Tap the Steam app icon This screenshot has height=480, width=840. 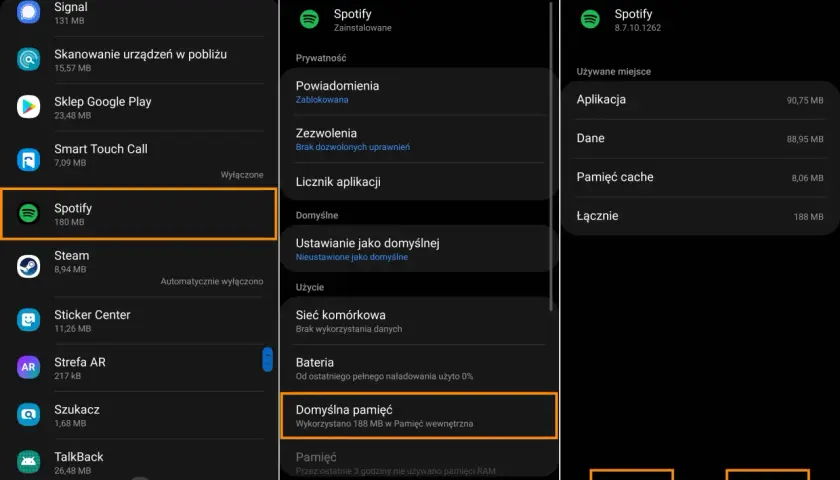[x=28, y=266]
